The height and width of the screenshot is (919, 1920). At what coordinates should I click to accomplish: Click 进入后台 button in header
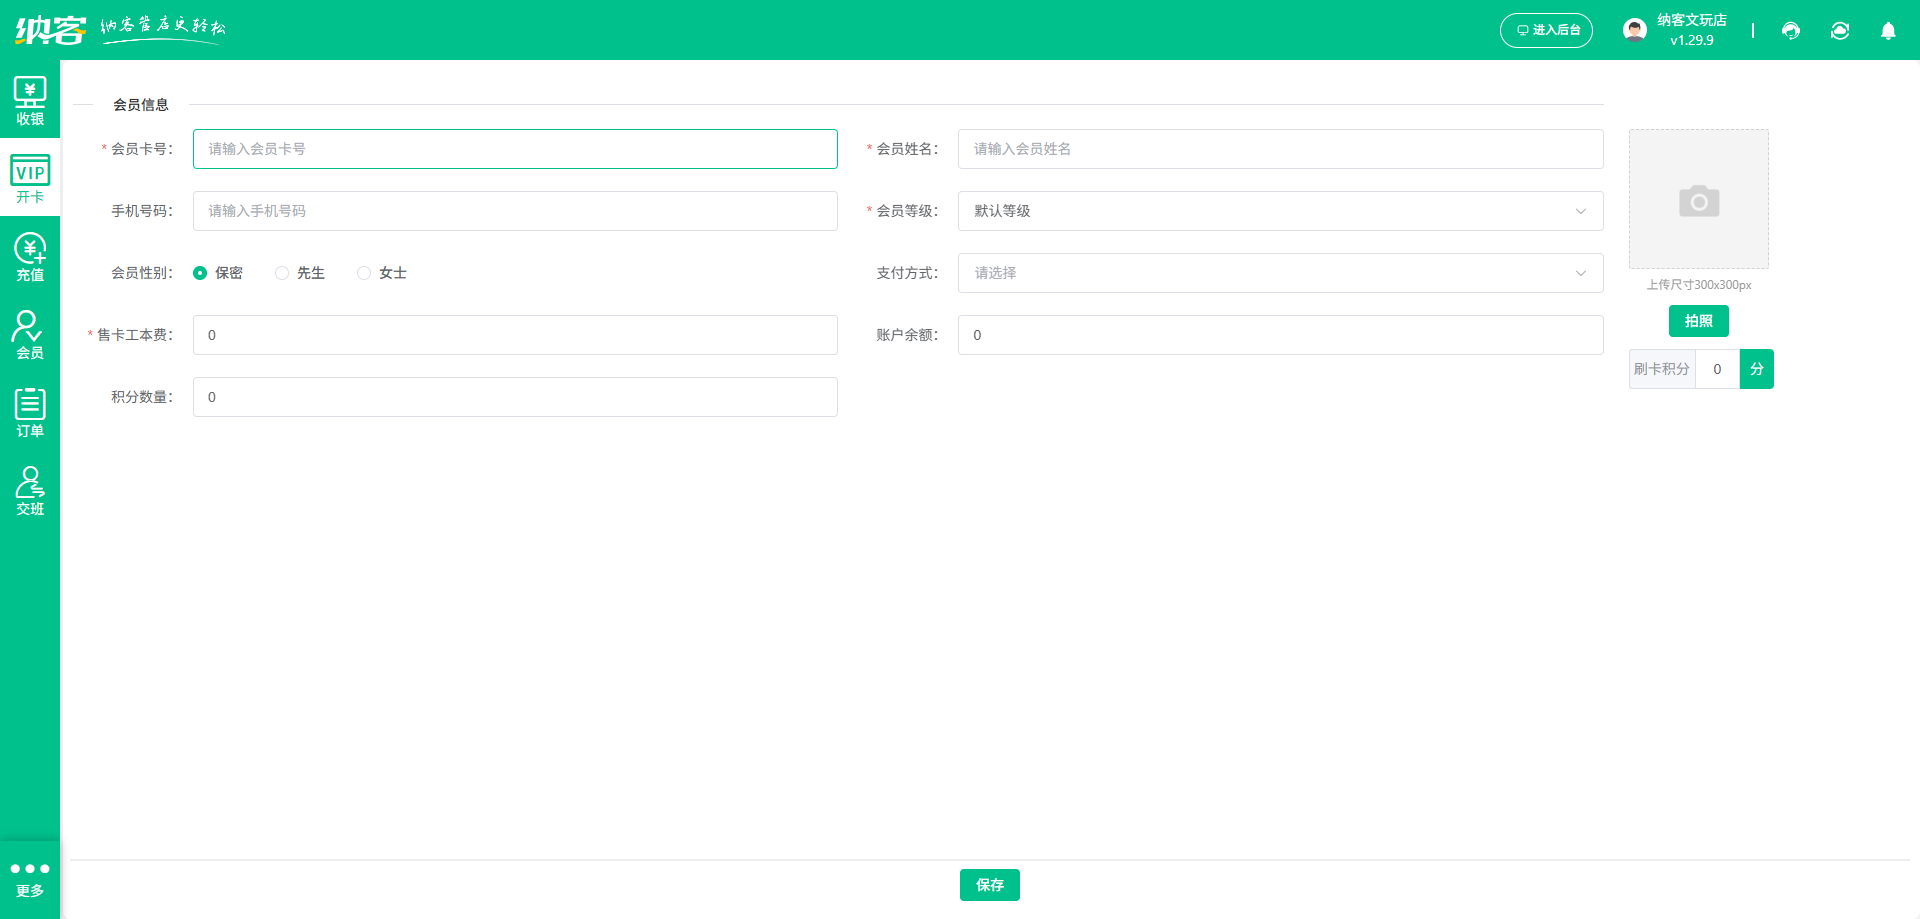click(1546, 31)
